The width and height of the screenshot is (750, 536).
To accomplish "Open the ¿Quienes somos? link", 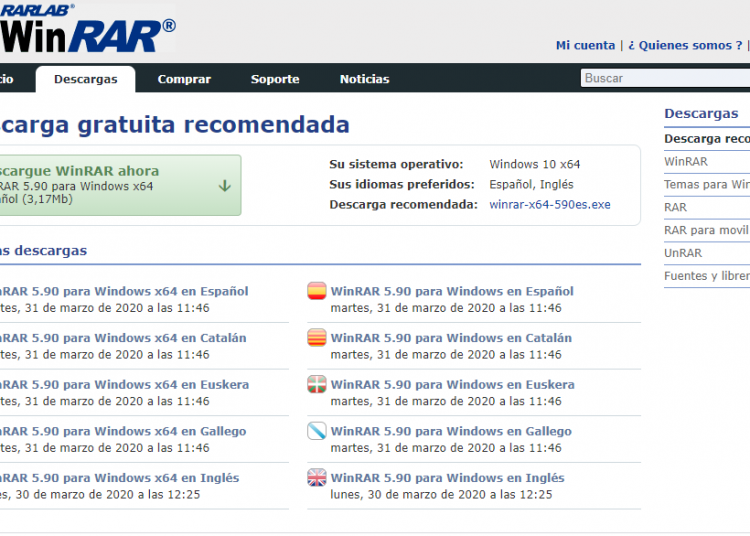I will (x=685, y=45).
